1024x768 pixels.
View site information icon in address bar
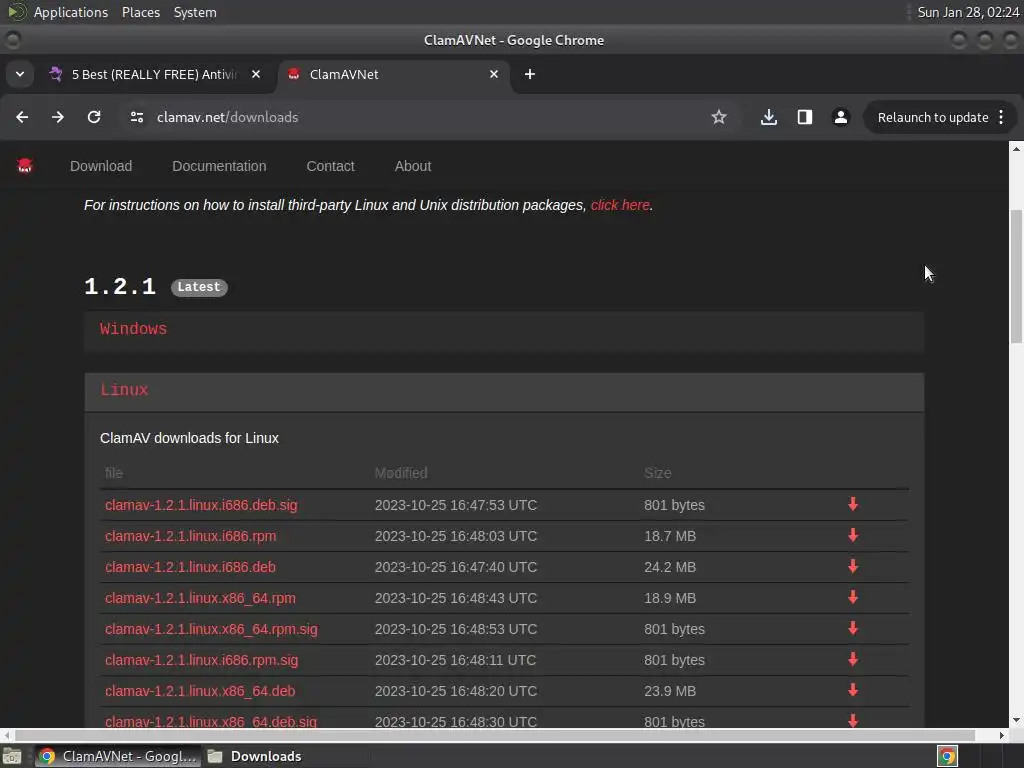pos(136,117)
